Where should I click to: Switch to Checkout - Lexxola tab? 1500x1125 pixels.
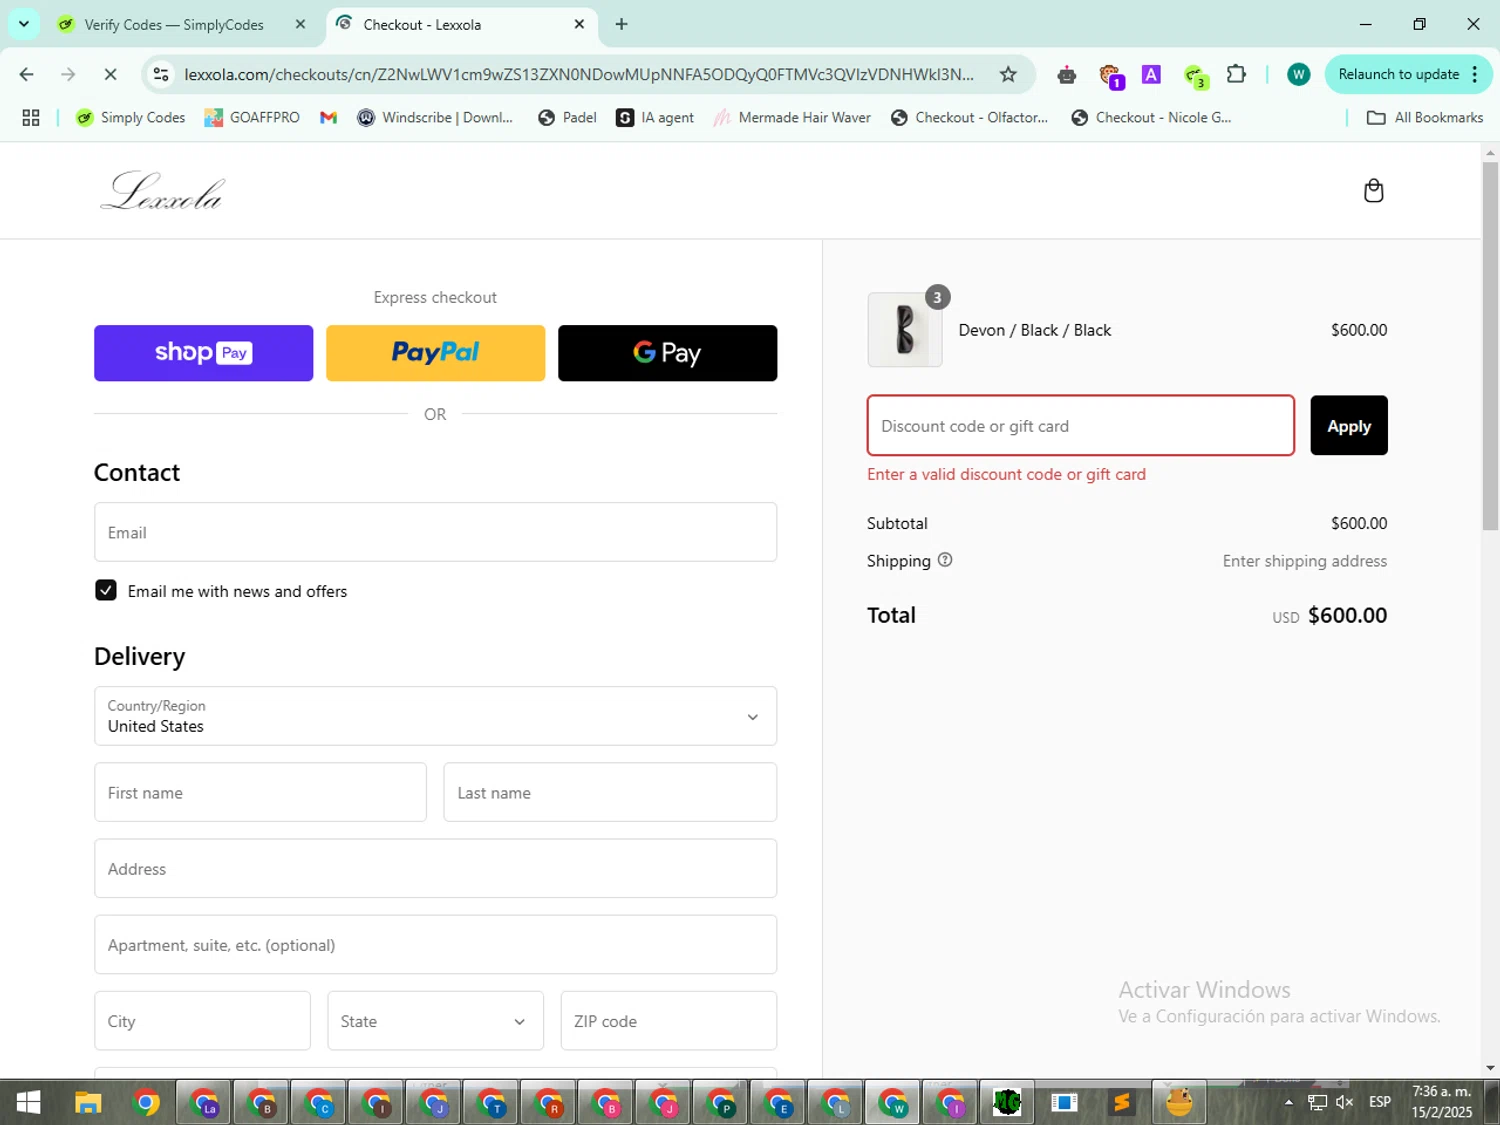[x=461, y=24]
